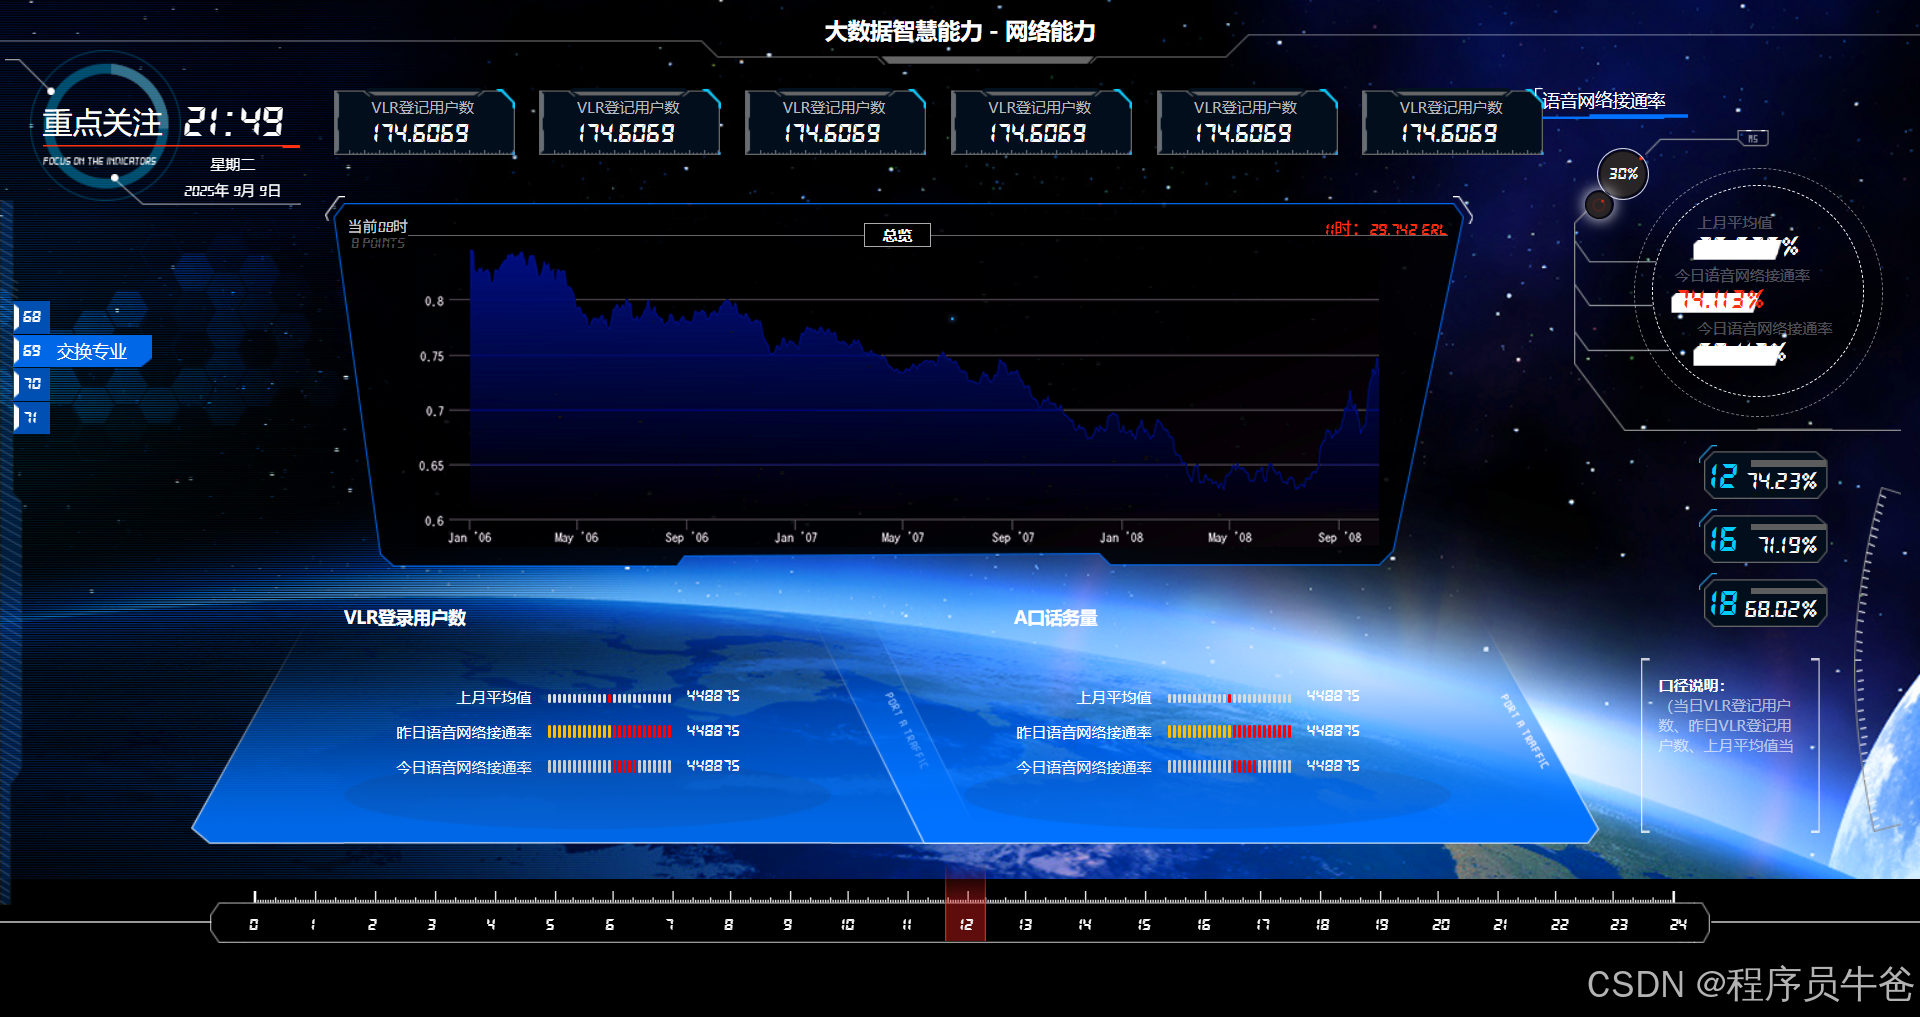The height and width of the screenshot is (1017, 1920).
Task: Click 今日语音网络接通率 label in VLR登录用户数 panel
Action: (x=464, y=768)
